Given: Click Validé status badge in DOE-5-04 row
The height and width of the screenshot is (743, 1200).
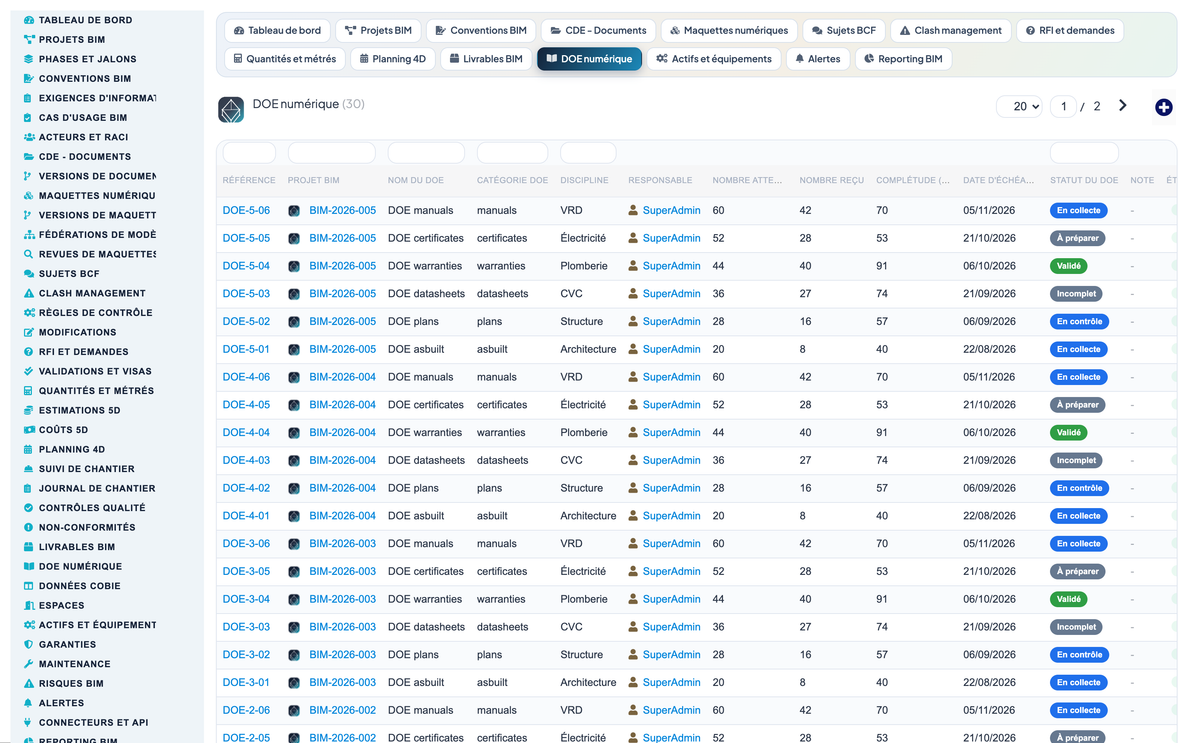Looking at the screenshot, I should click(1068, 266).
